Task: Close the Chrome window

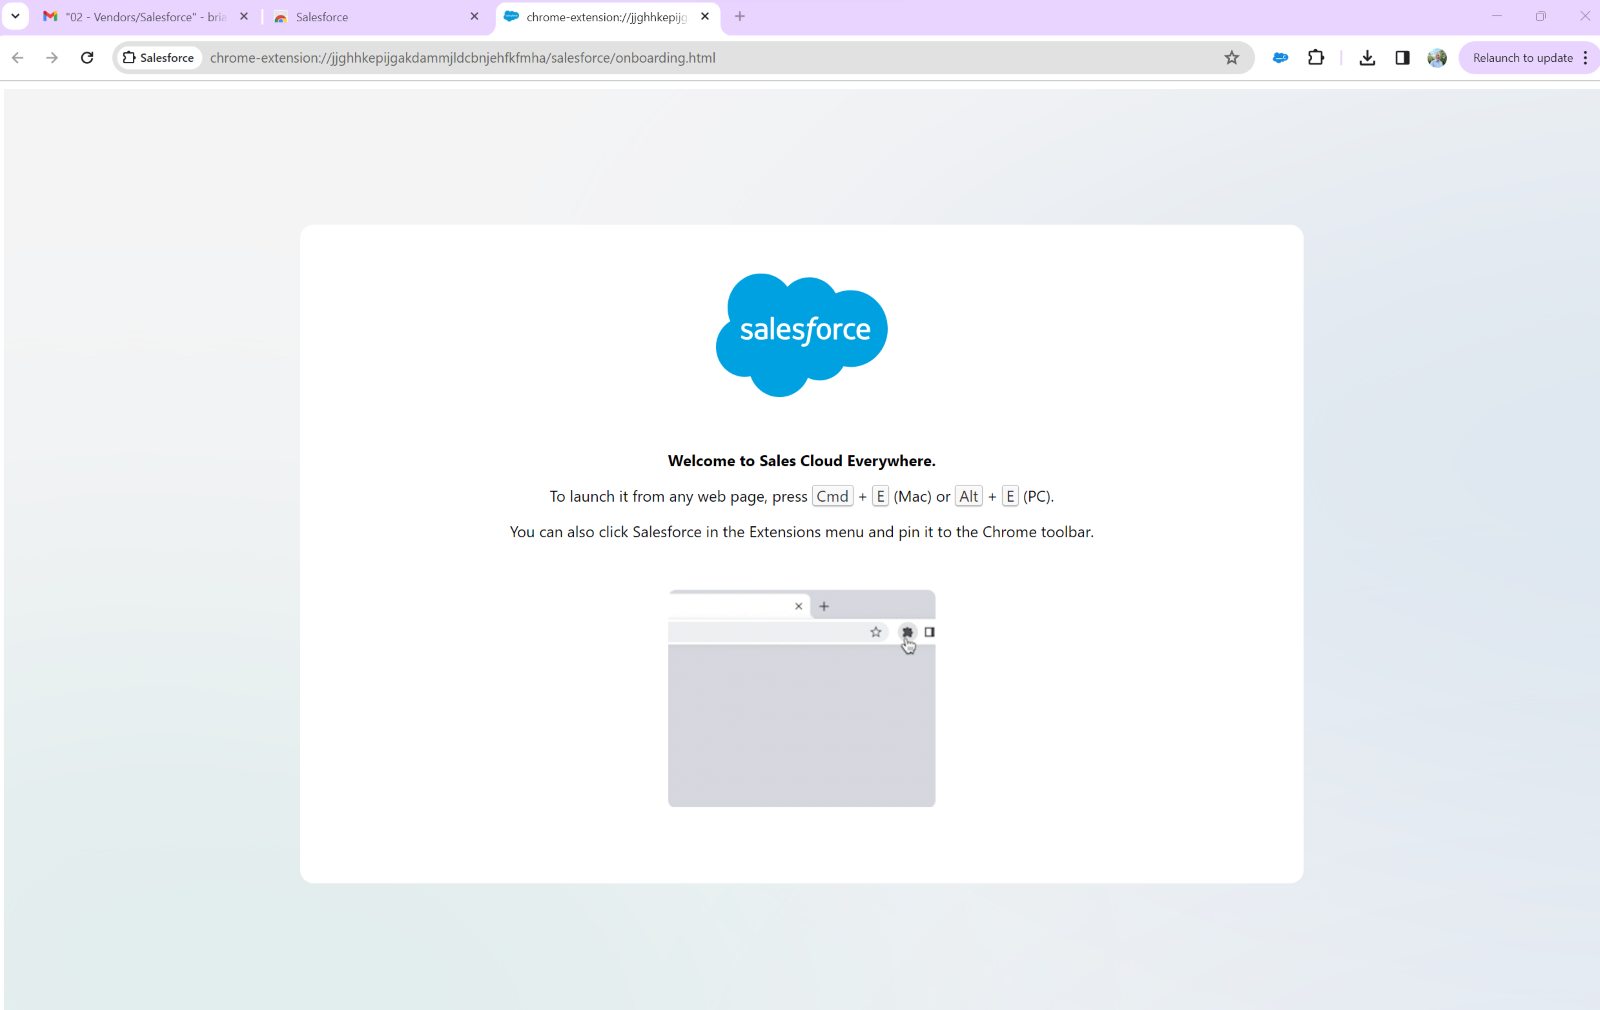Action: (x=1584, y=16)
